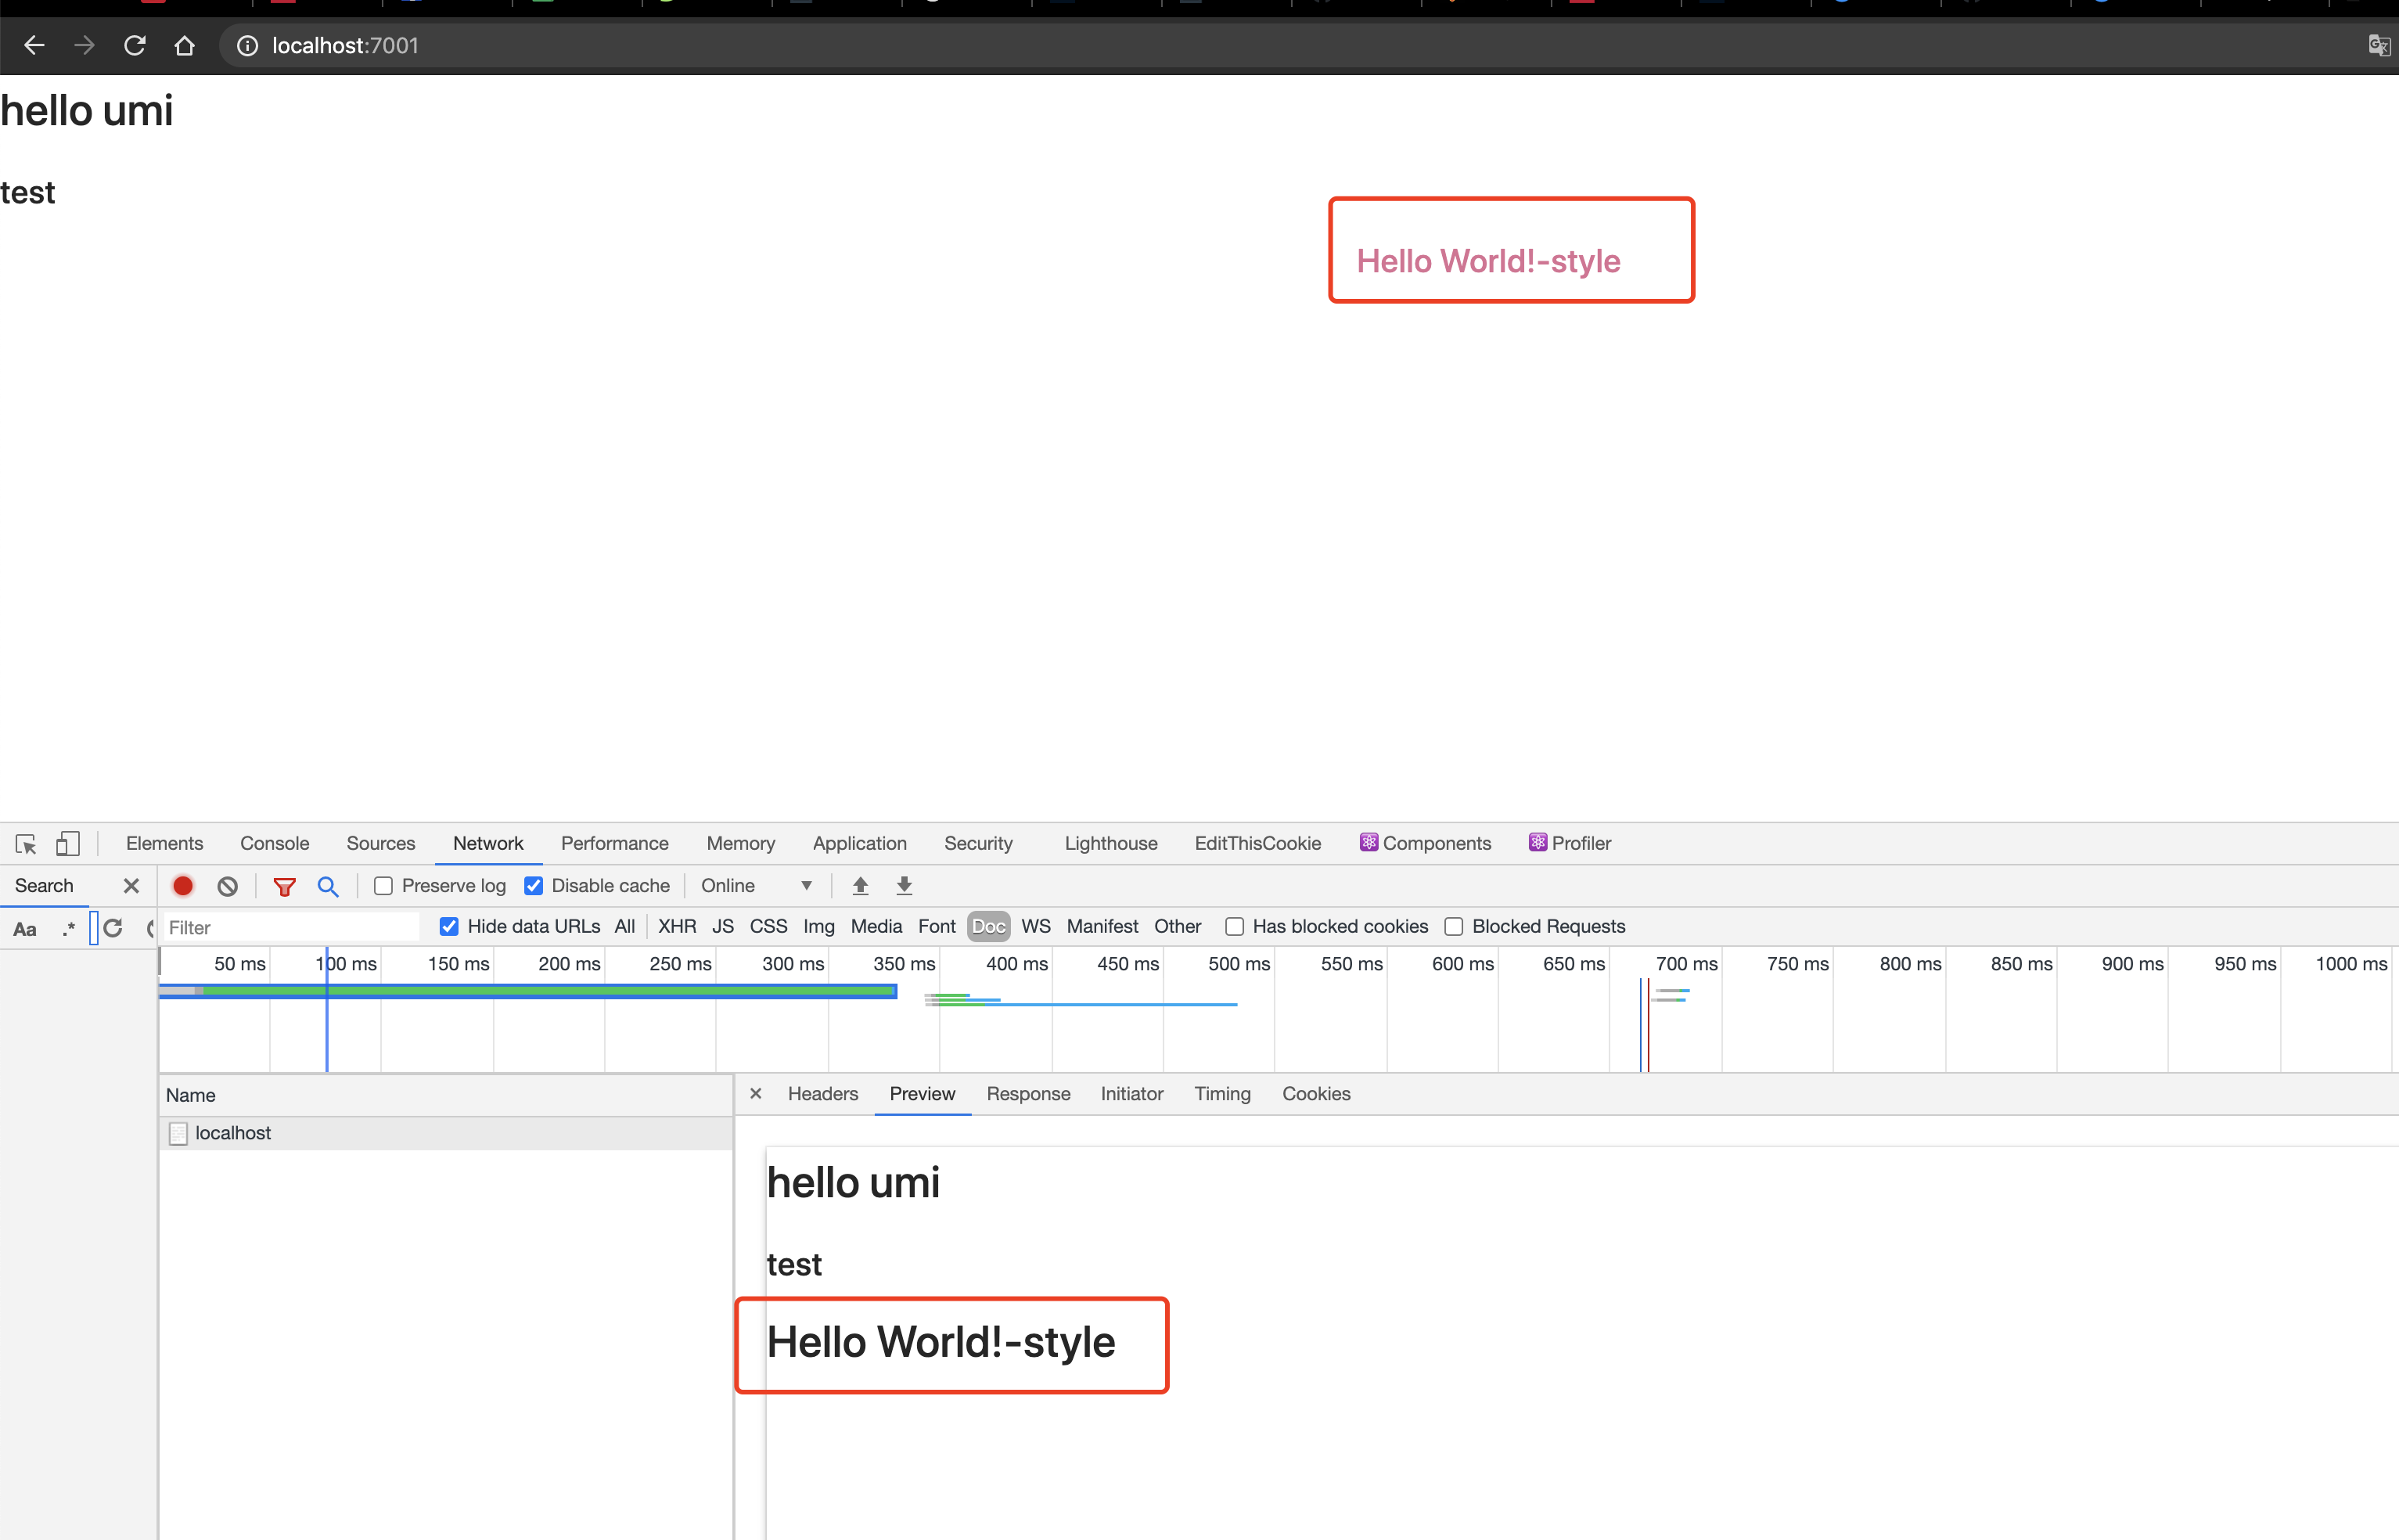
Task: Switch to the Response tab
Action: click(1028, 1094)
